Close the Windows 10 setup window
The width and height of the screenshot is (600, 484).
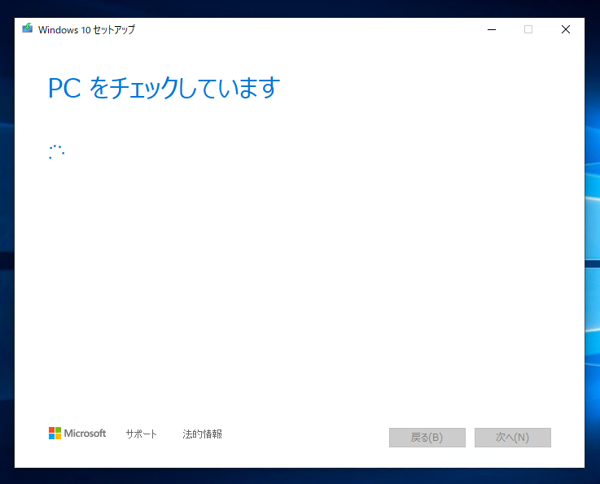tap(566, 29)
